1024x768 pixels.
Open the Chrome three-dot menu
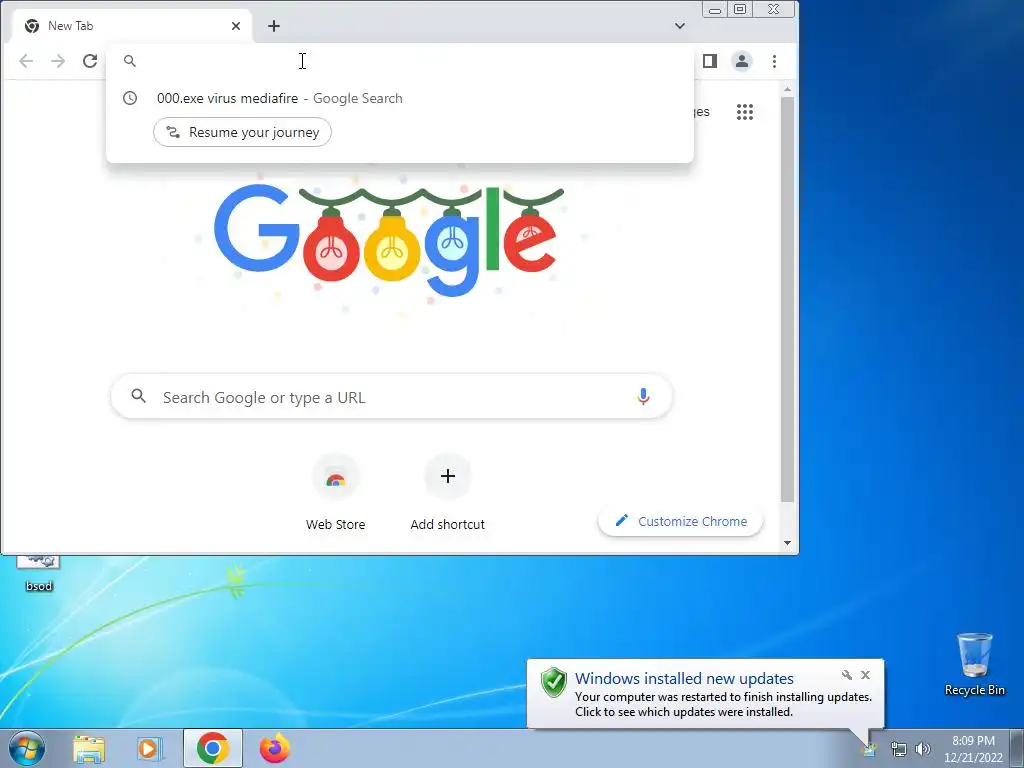tap(775, 61)
